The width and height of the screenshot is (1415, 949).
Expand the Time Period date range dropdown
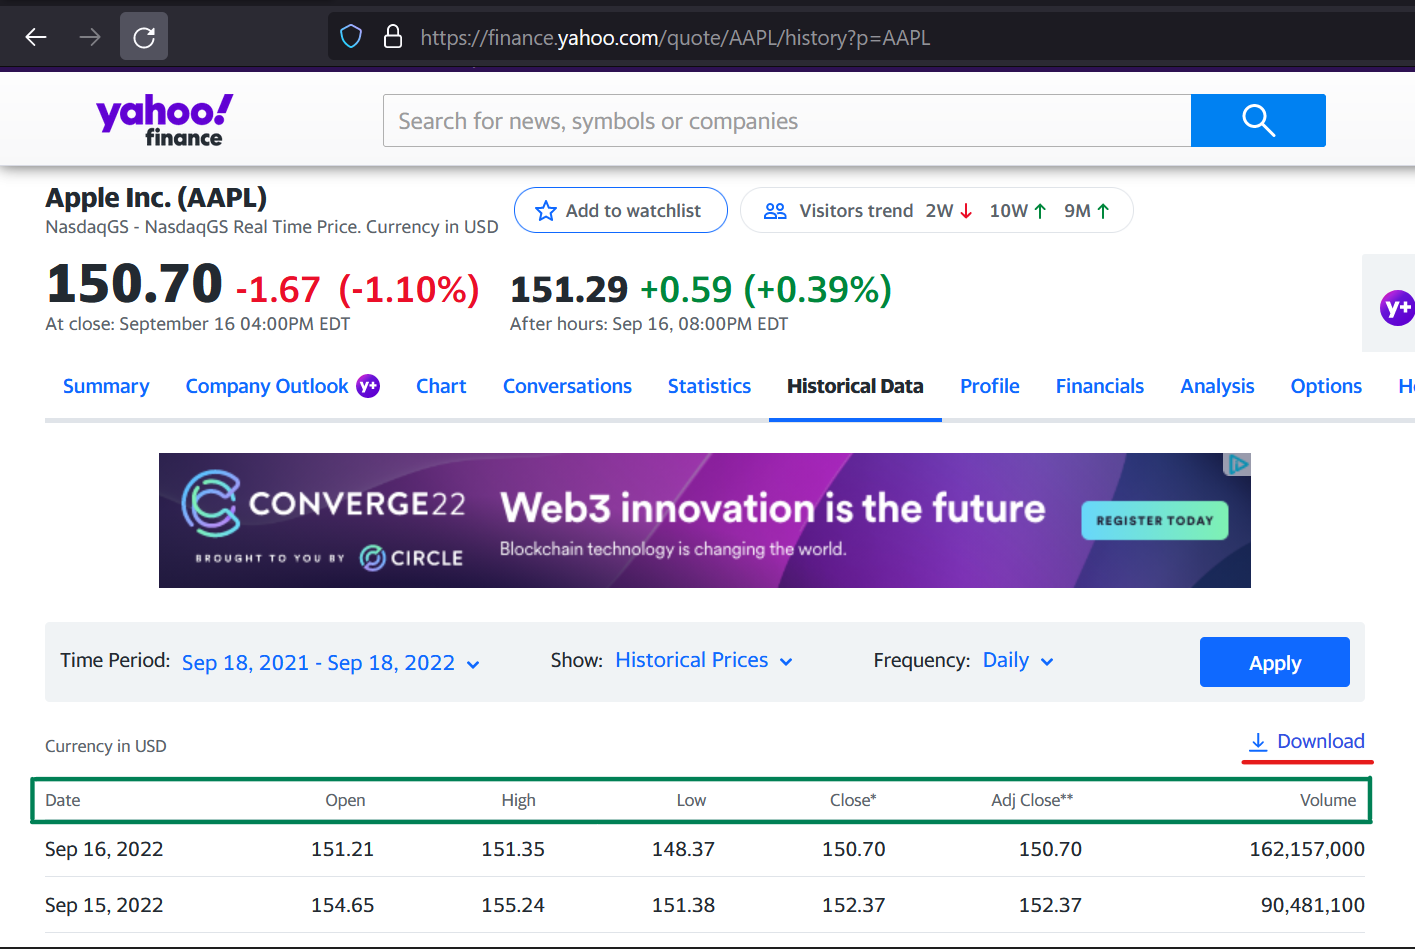331,663
